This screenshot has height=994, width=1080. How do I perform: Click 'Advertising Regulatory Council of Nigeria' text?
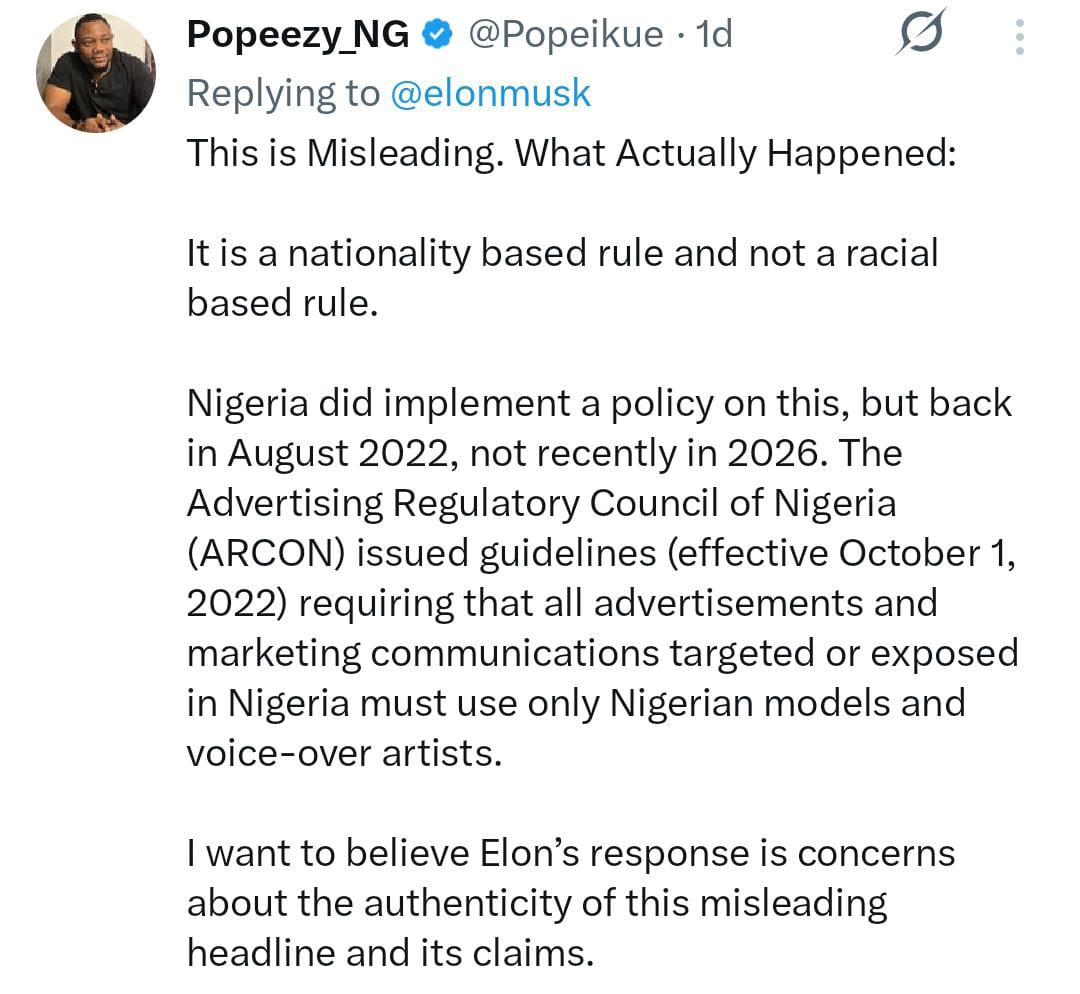click(x=540, y=503)
